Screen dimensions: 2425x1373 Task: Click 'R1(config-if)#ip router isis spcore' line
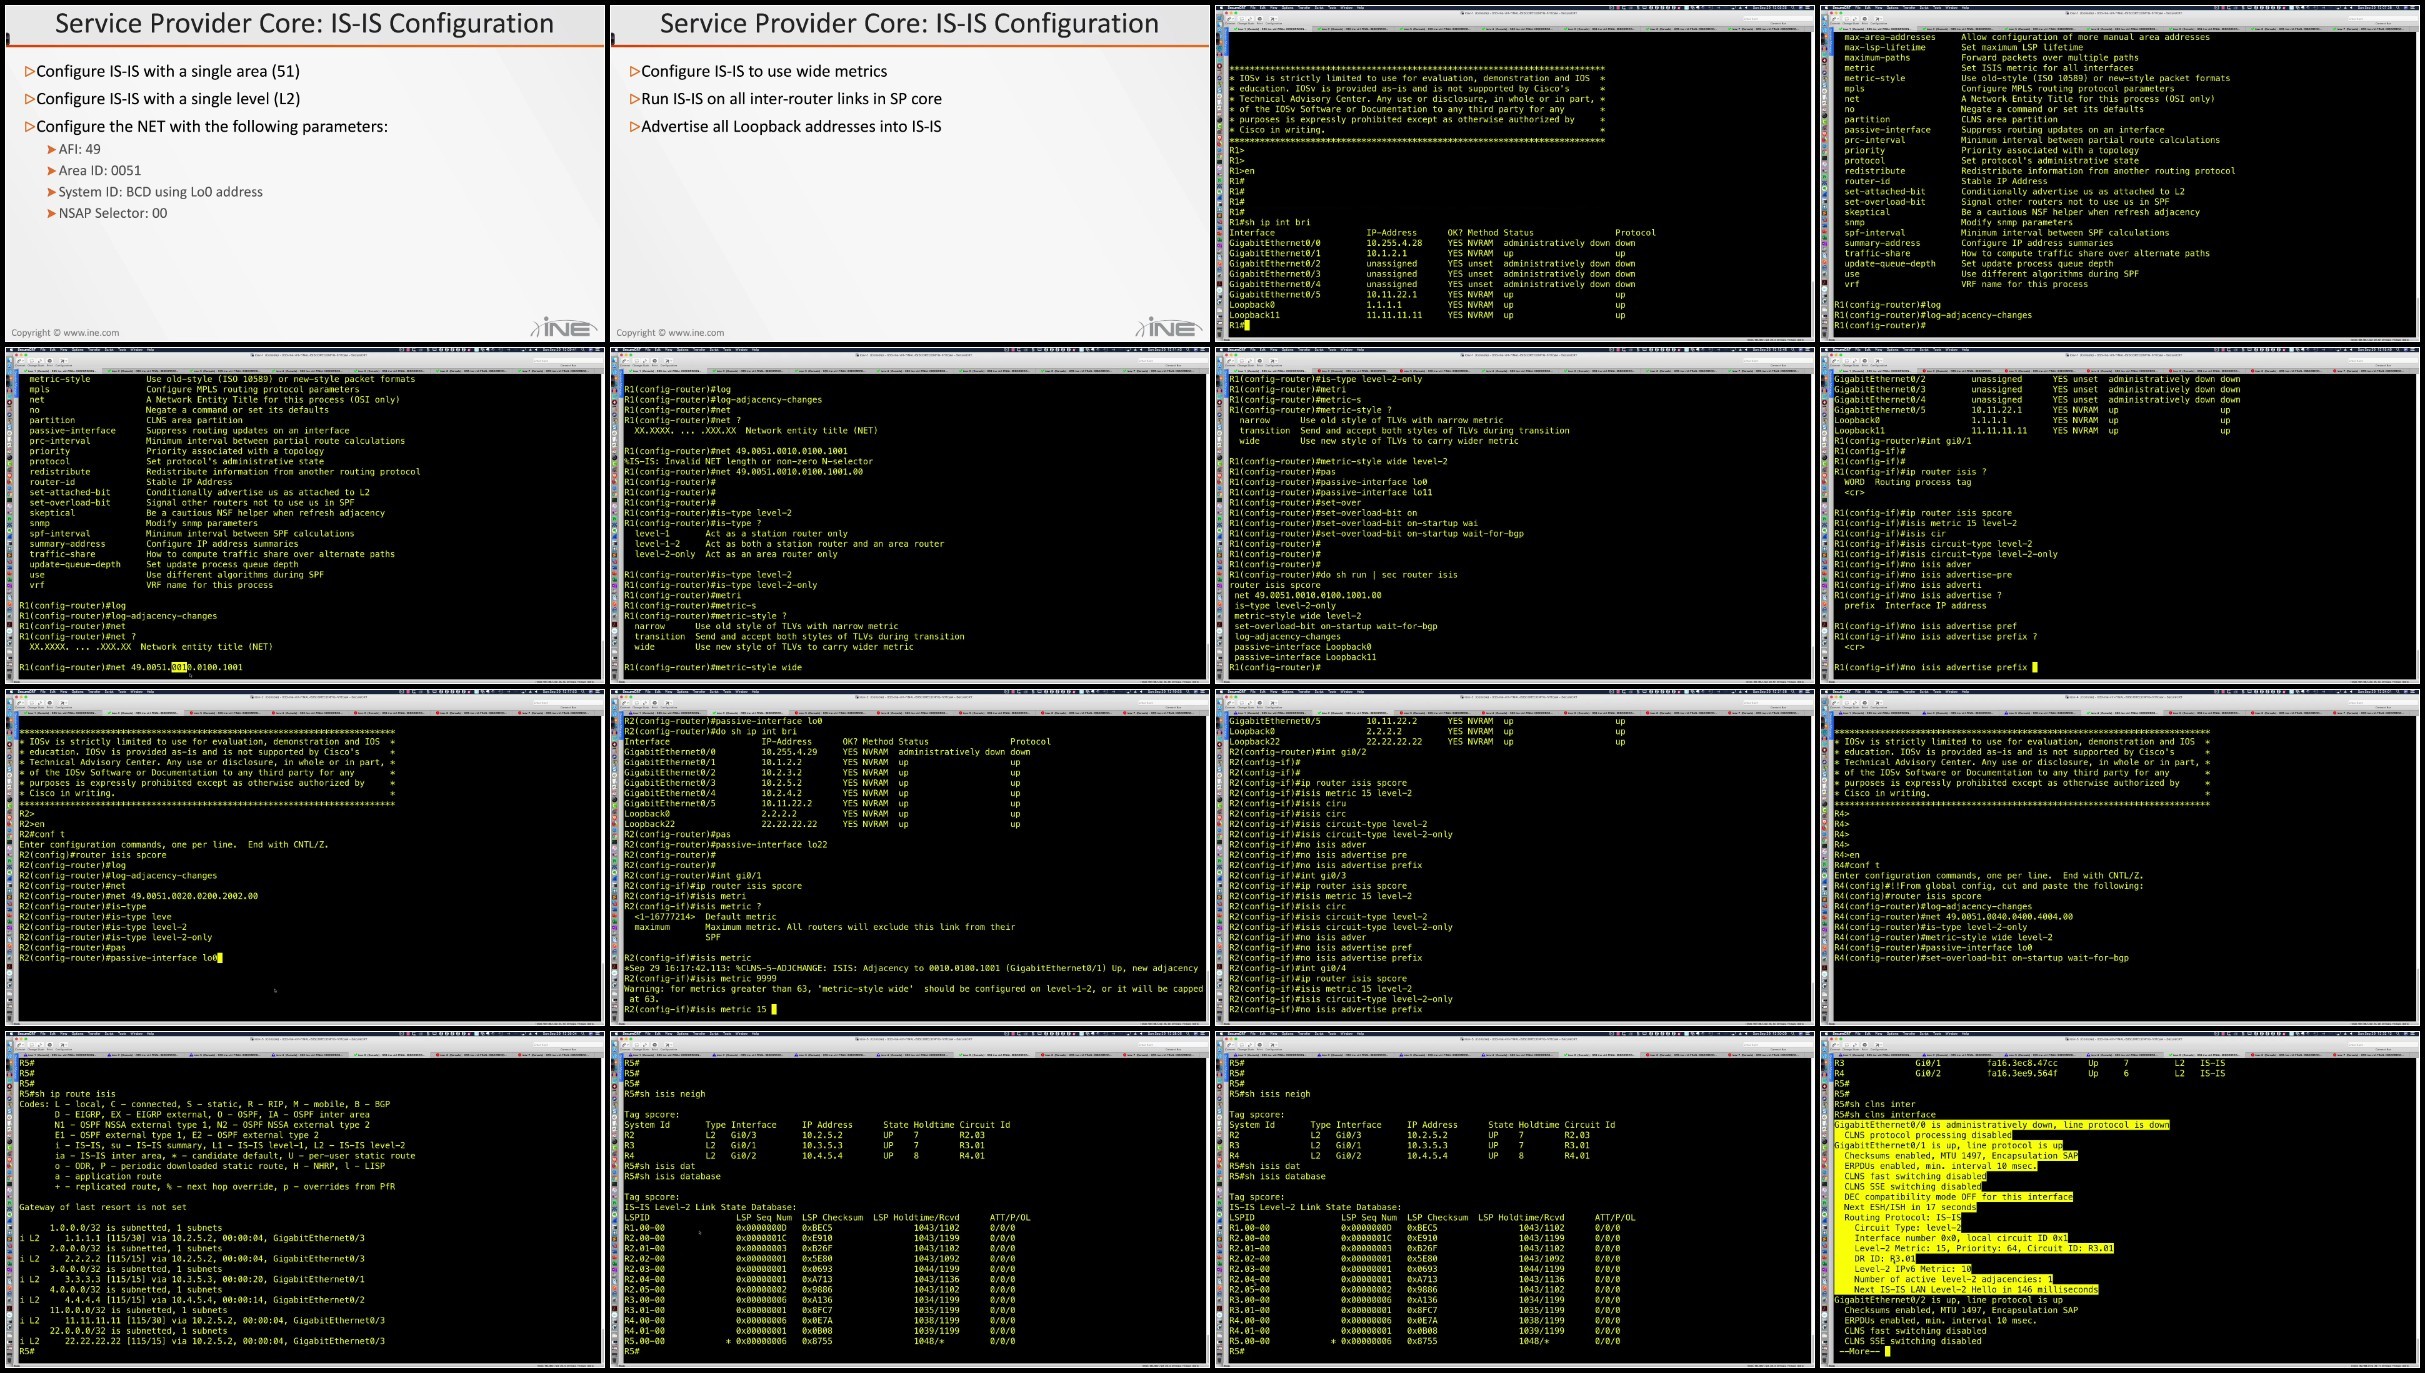(x=1923, y=513)
